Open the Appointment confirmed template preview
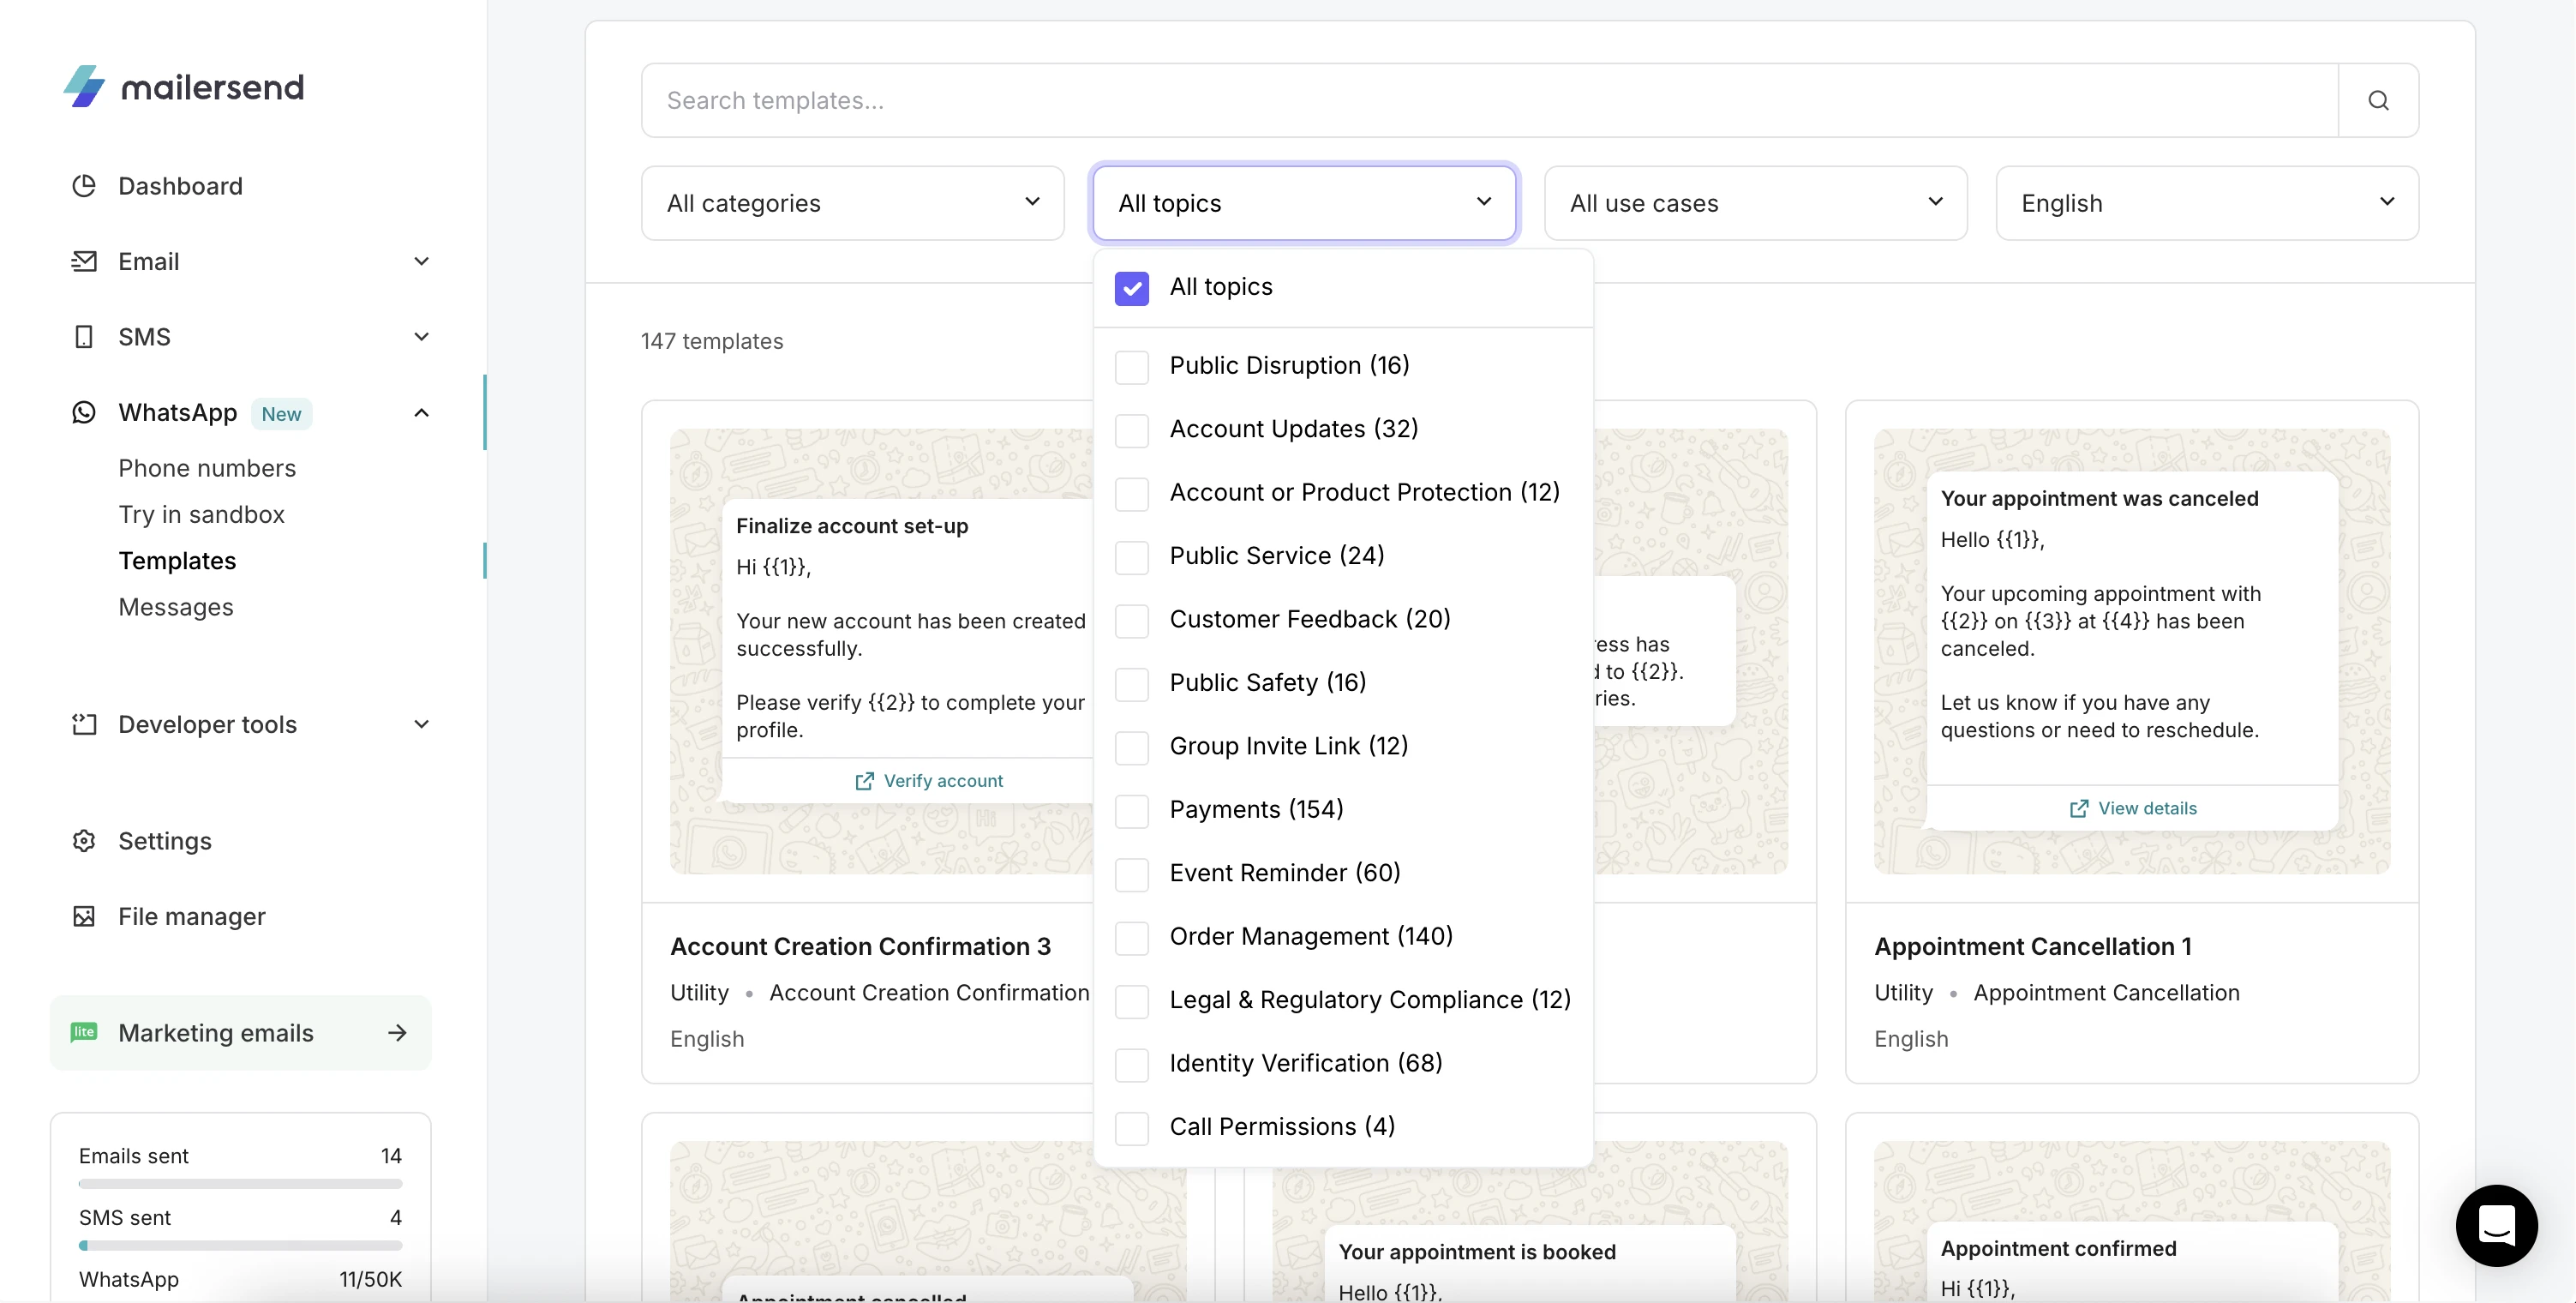2576x1303 pixels. (2132, 1221)
